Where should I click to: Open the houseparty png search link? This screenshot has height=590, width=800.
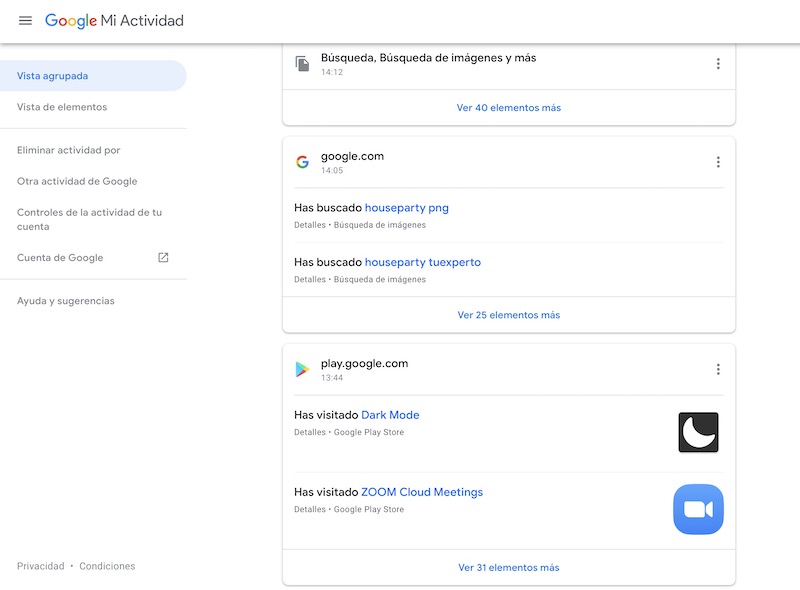point(406,208)
